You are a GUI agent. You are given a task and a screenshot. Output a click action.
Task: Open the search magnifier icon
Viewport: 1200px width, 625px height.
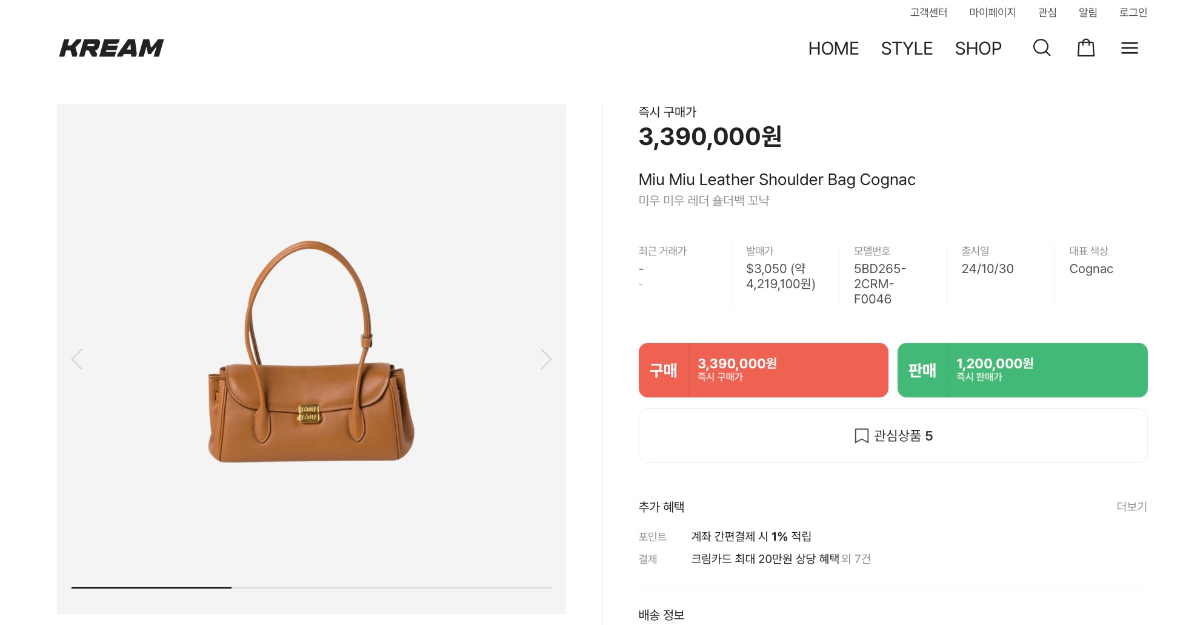coord(1041,48)
